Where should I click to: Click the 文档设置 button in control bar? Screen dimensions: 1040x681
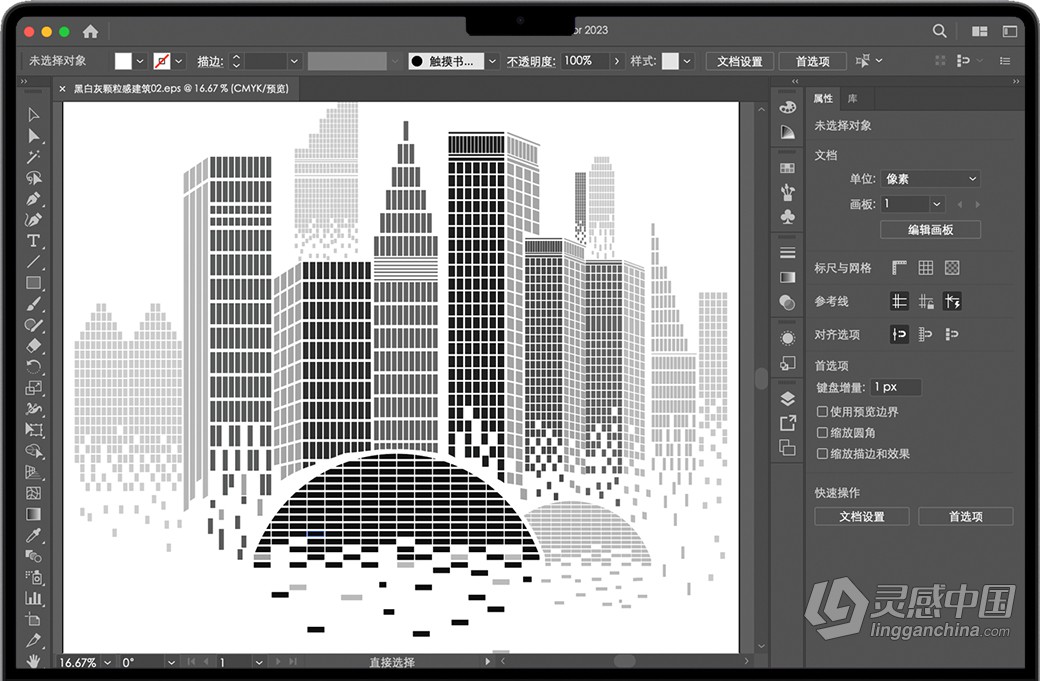coord(740,60)
